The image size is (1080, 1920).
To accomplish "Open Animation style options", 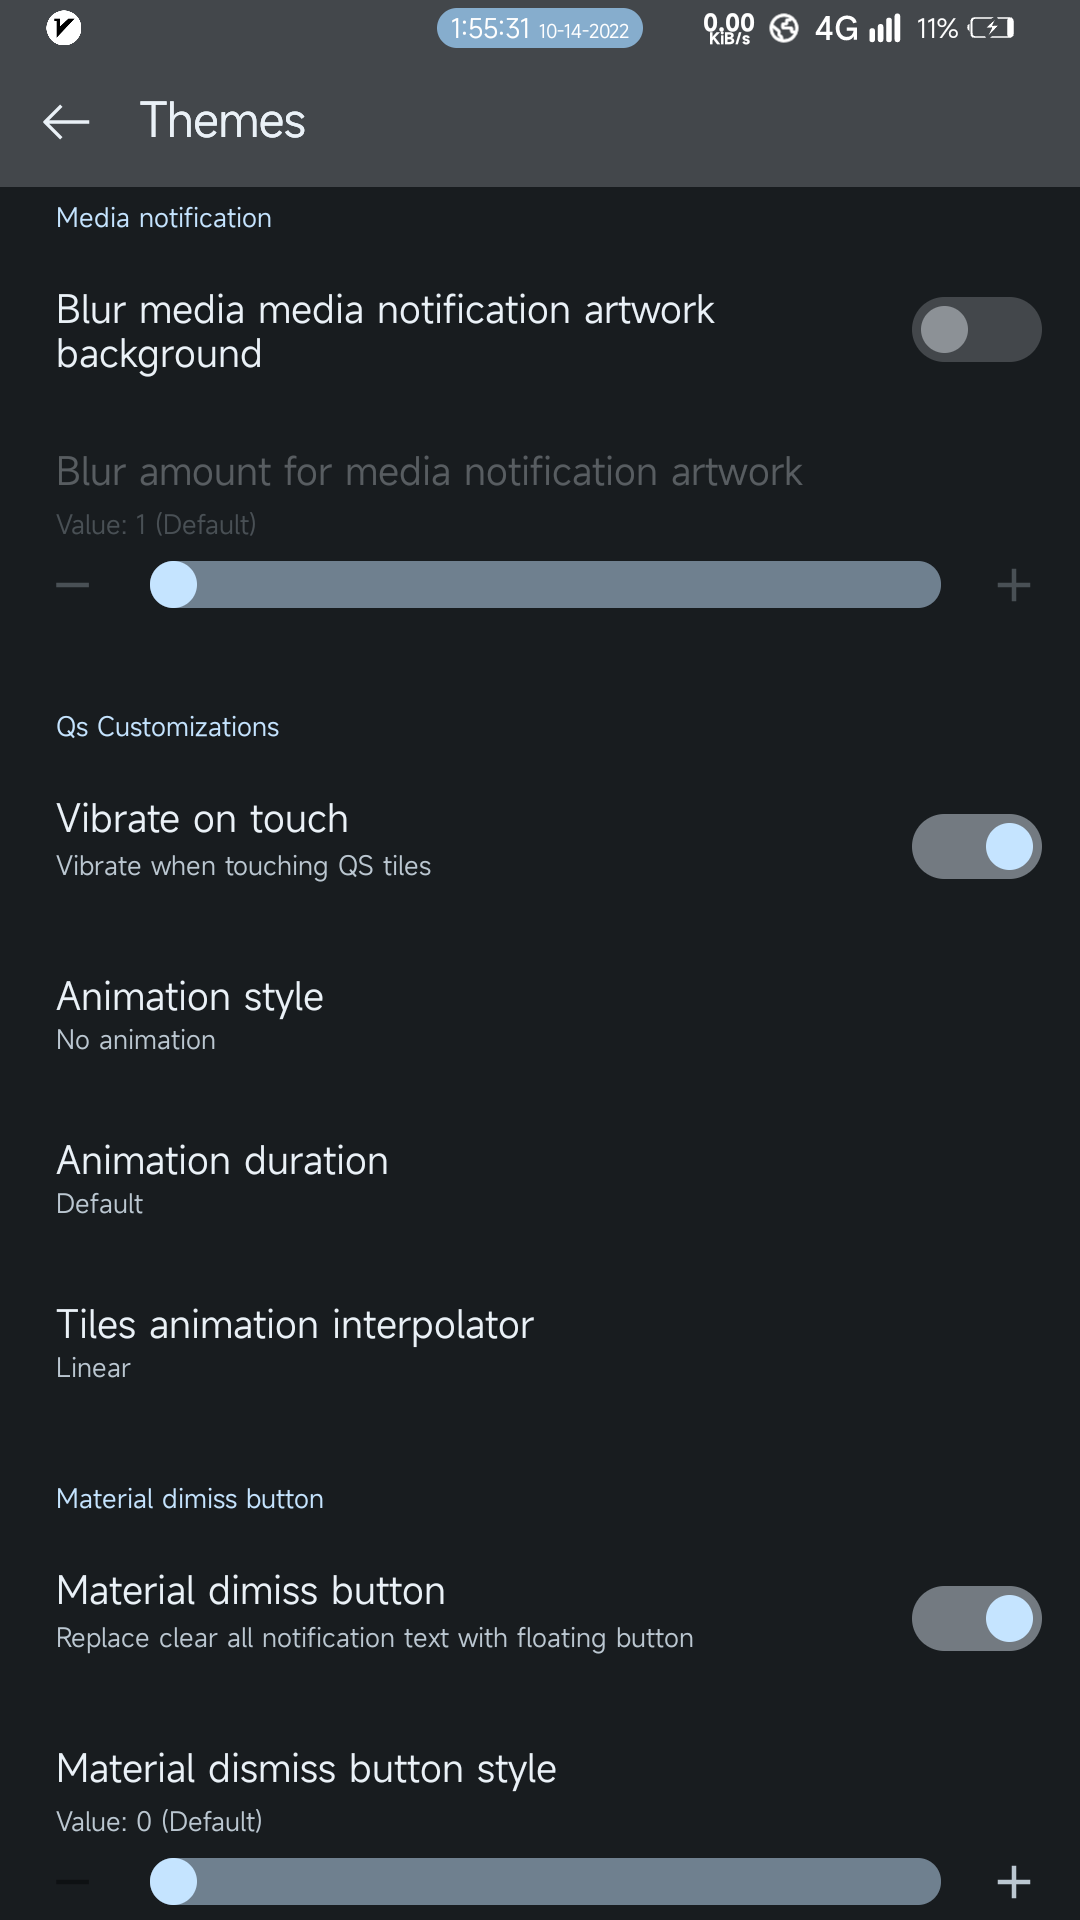I will click(x=190, y=1015).
